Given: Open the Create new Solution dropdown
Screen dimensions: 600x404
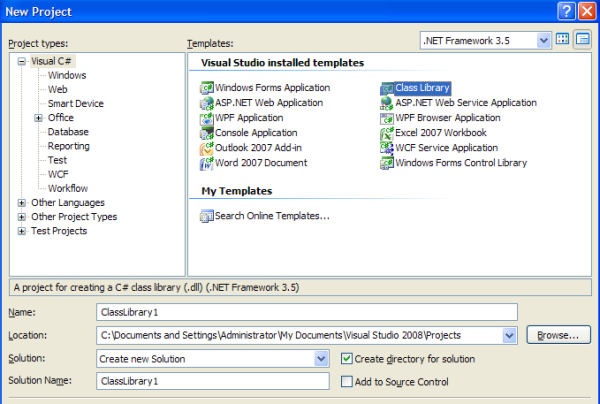Looking at the screenshot, I should (321, 359).
